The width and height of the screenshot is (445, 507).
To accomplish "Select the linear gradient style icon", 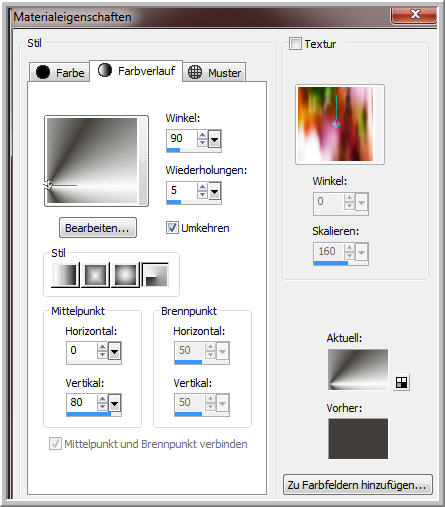I will click(x=65, y=275).
